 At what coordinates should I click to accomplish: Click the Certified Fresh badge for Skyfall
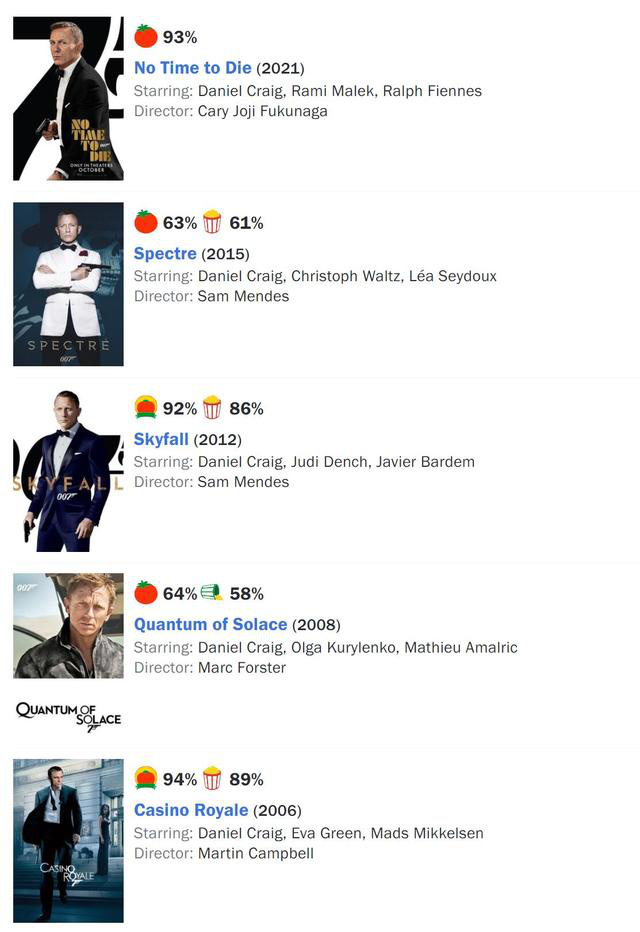tap(146, 407)
